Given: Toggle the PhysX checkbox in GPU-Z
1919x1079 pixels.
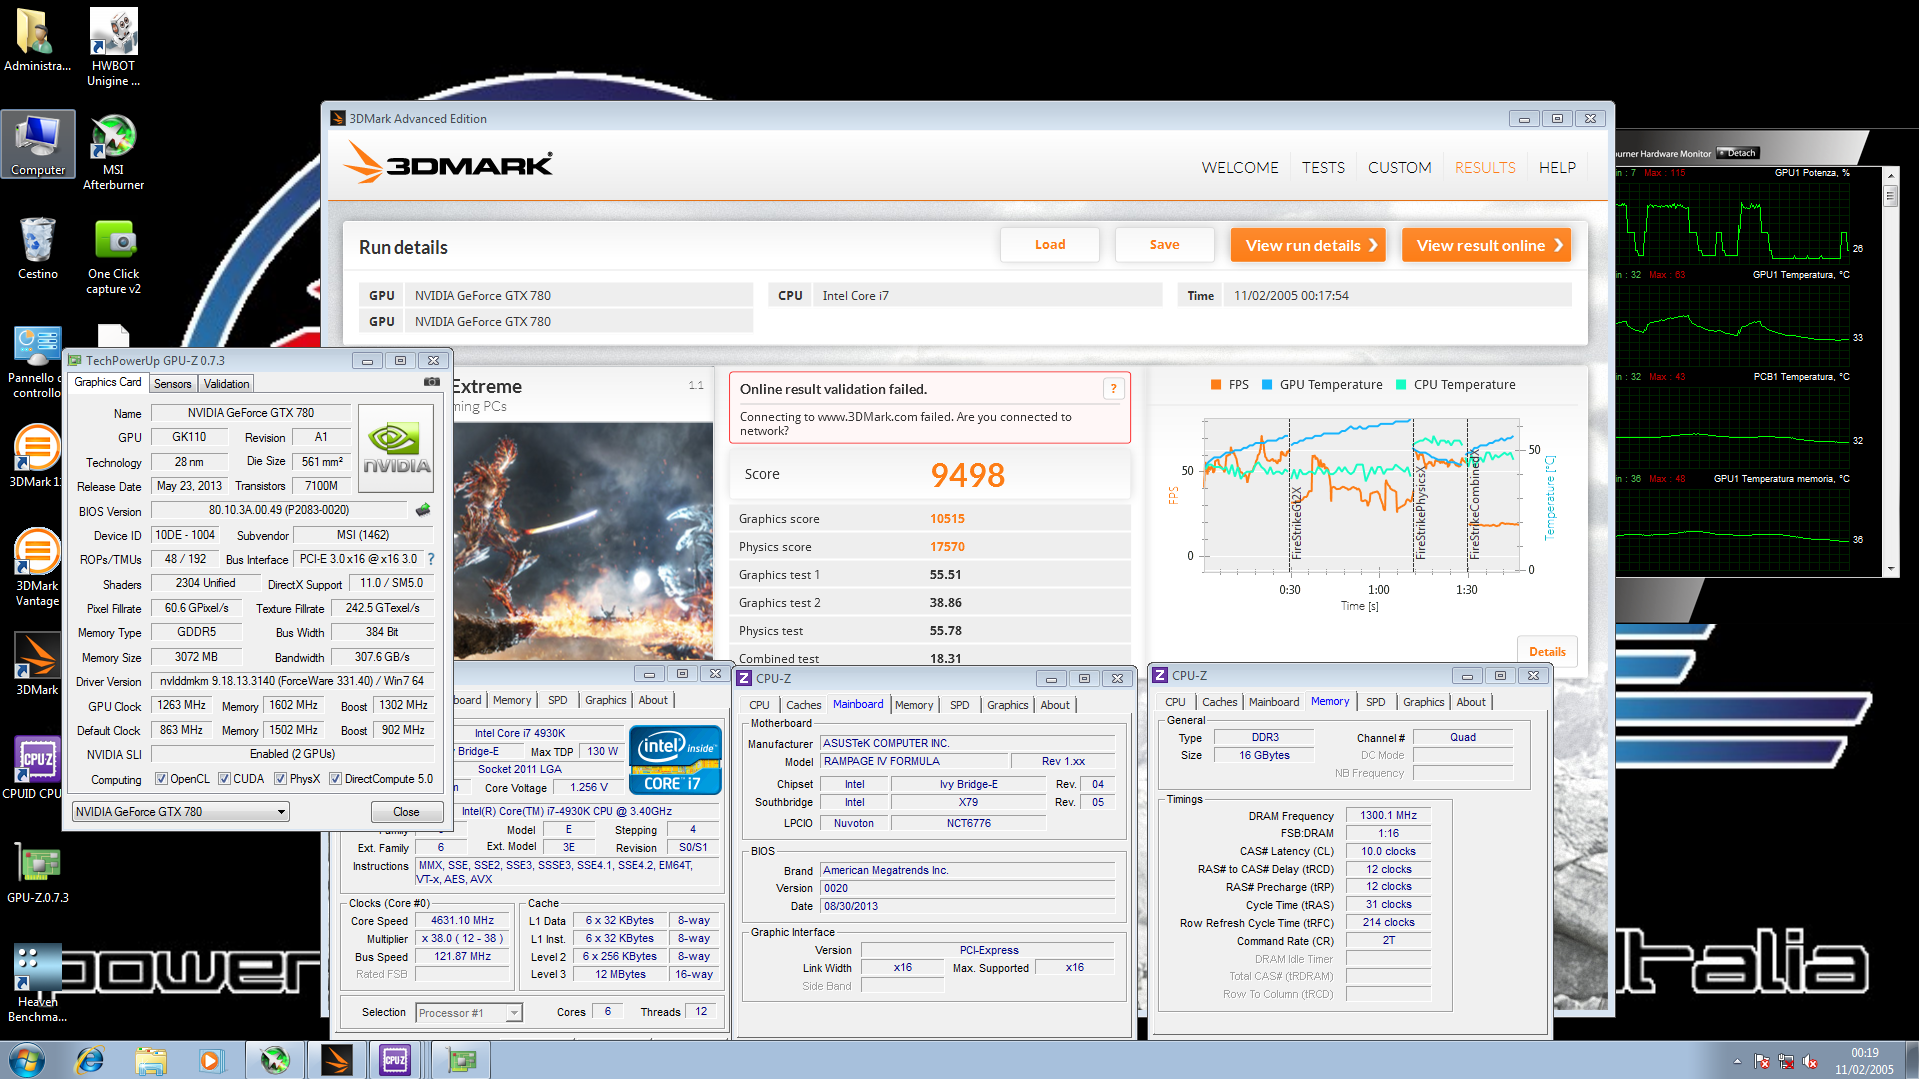Looking at the screenshot, I should [281, 779].
